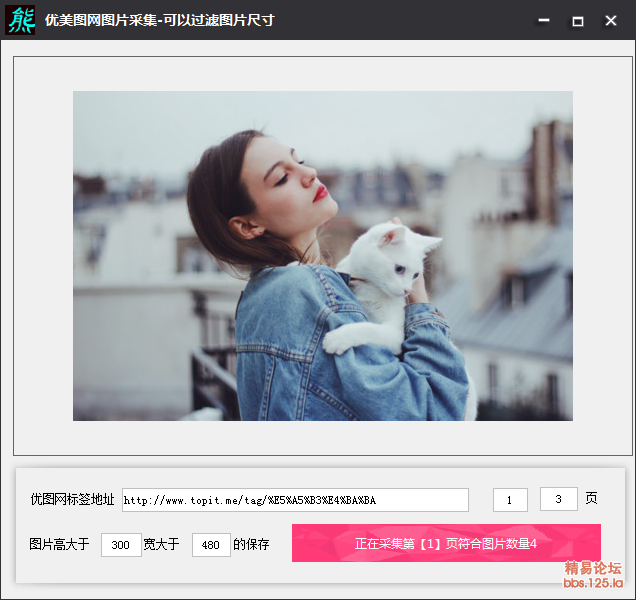
Task: Click the image height field showing 300
Action: coord(121,545)
